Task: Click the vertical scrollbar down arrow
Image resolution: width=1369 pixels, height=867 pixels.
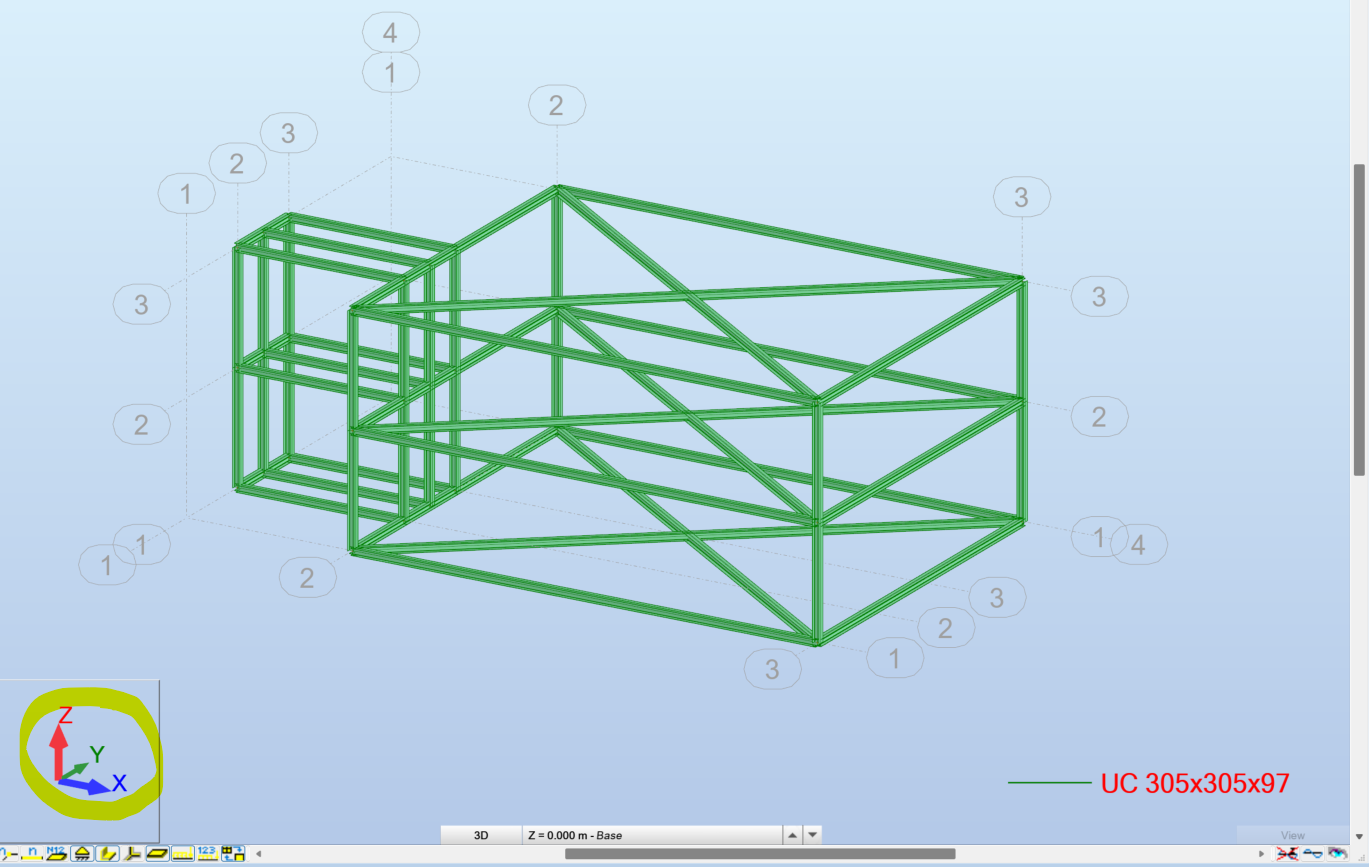Action: click(1359, 836)
